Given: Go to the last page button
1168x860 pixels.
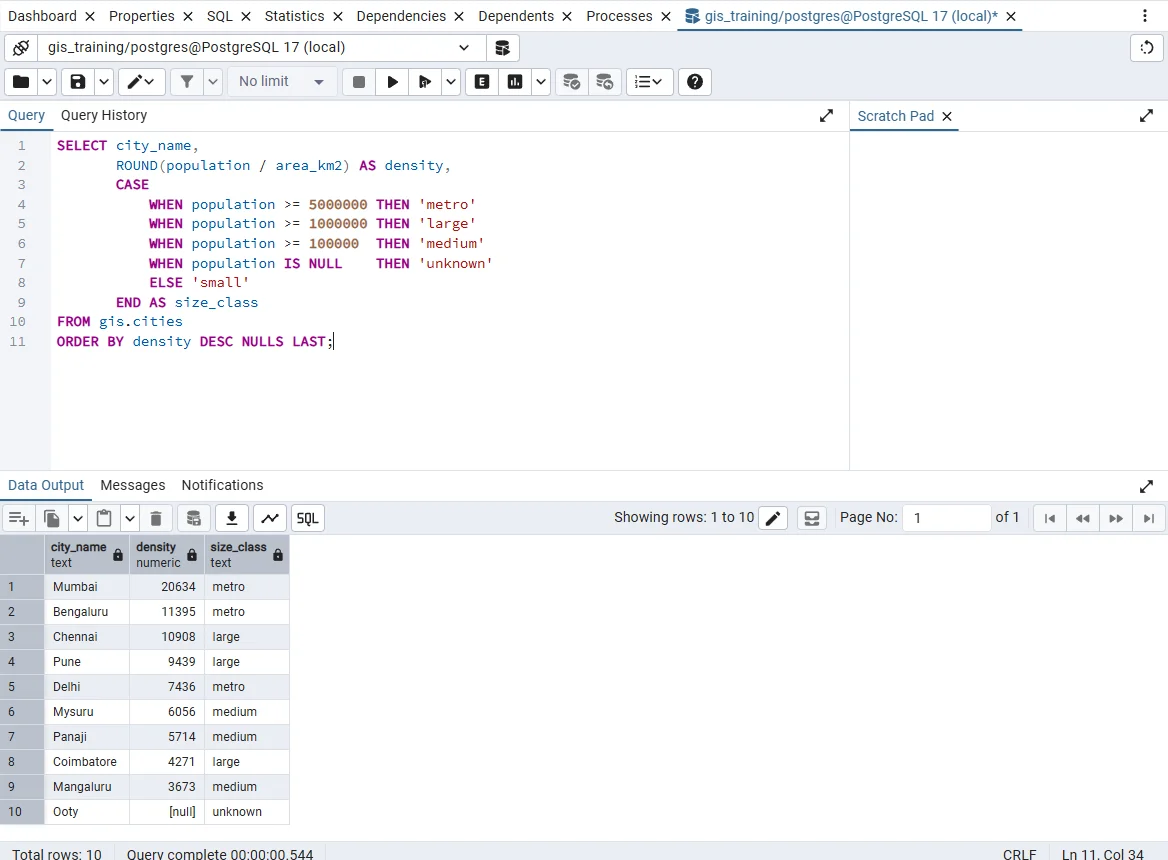Looking at the screenshot, I should [1149, 518].
